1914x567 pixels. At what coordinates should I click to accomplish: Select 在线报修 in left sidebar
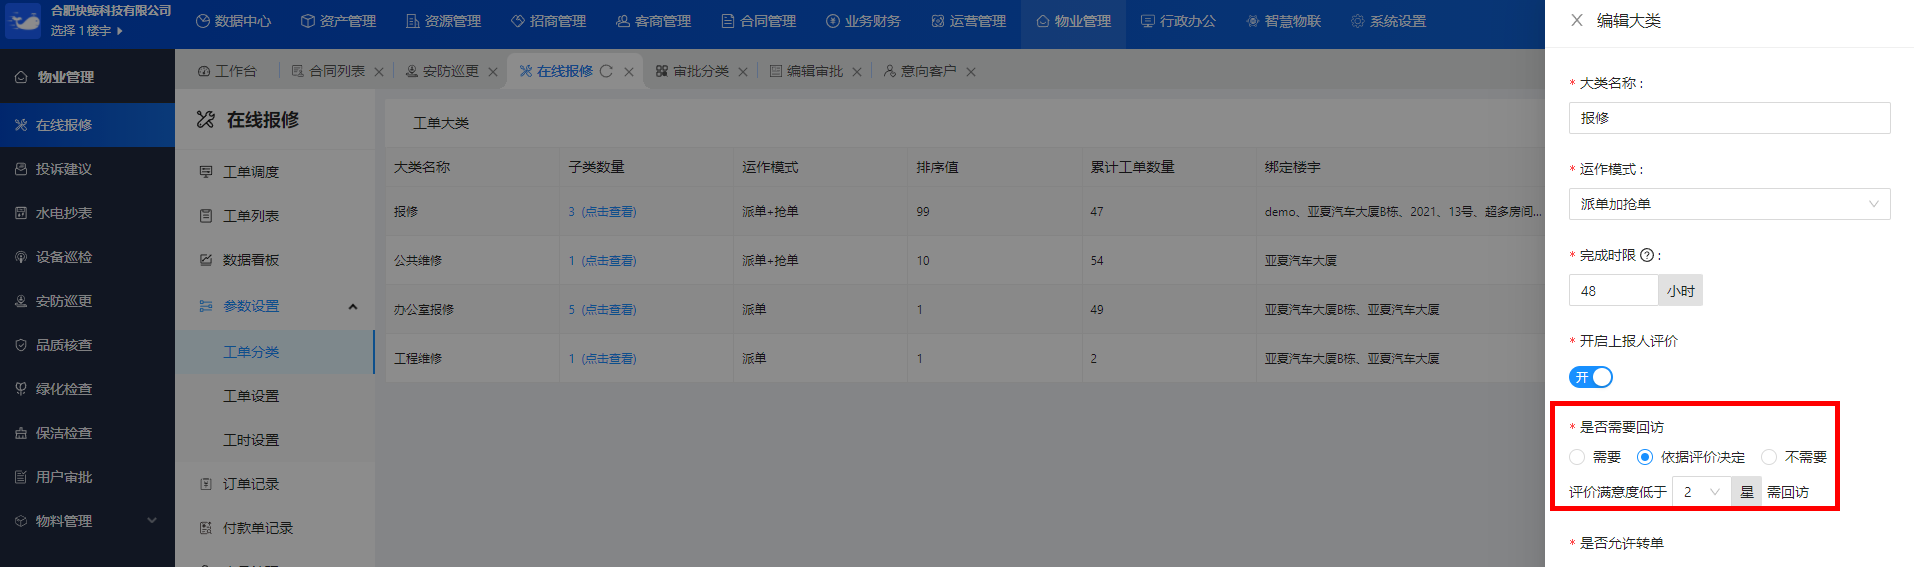point(87,125)
